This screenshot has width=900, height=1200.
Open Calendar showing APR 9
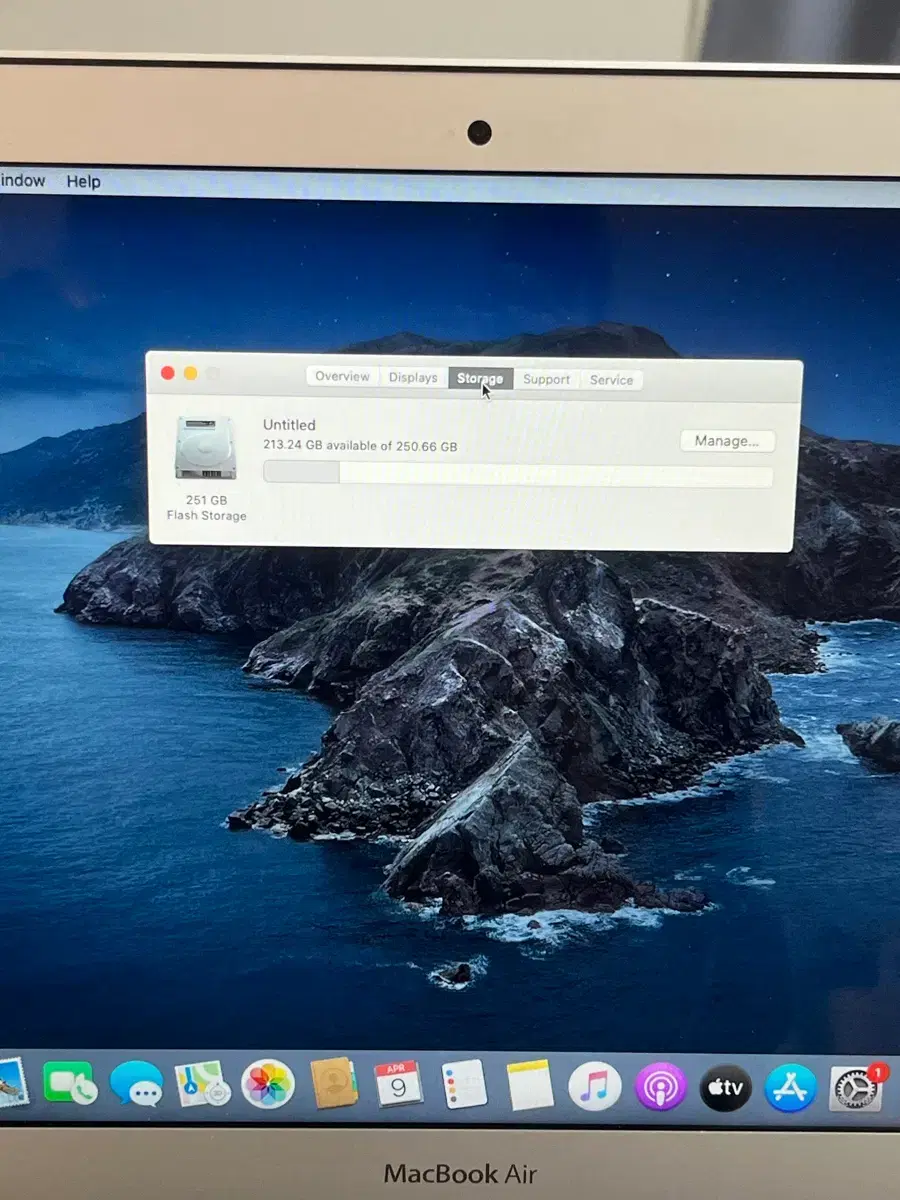(399, 1085)
